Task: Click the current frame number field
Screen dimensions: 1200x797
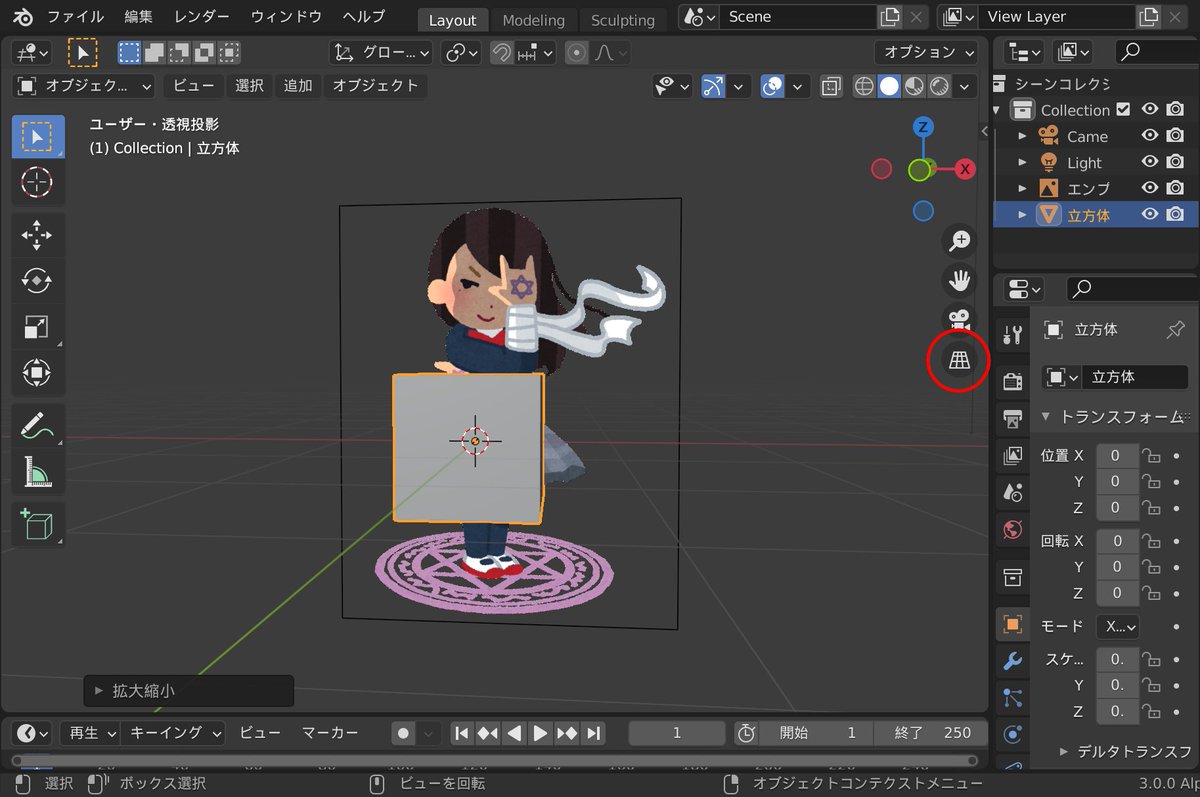Action: 677,733
